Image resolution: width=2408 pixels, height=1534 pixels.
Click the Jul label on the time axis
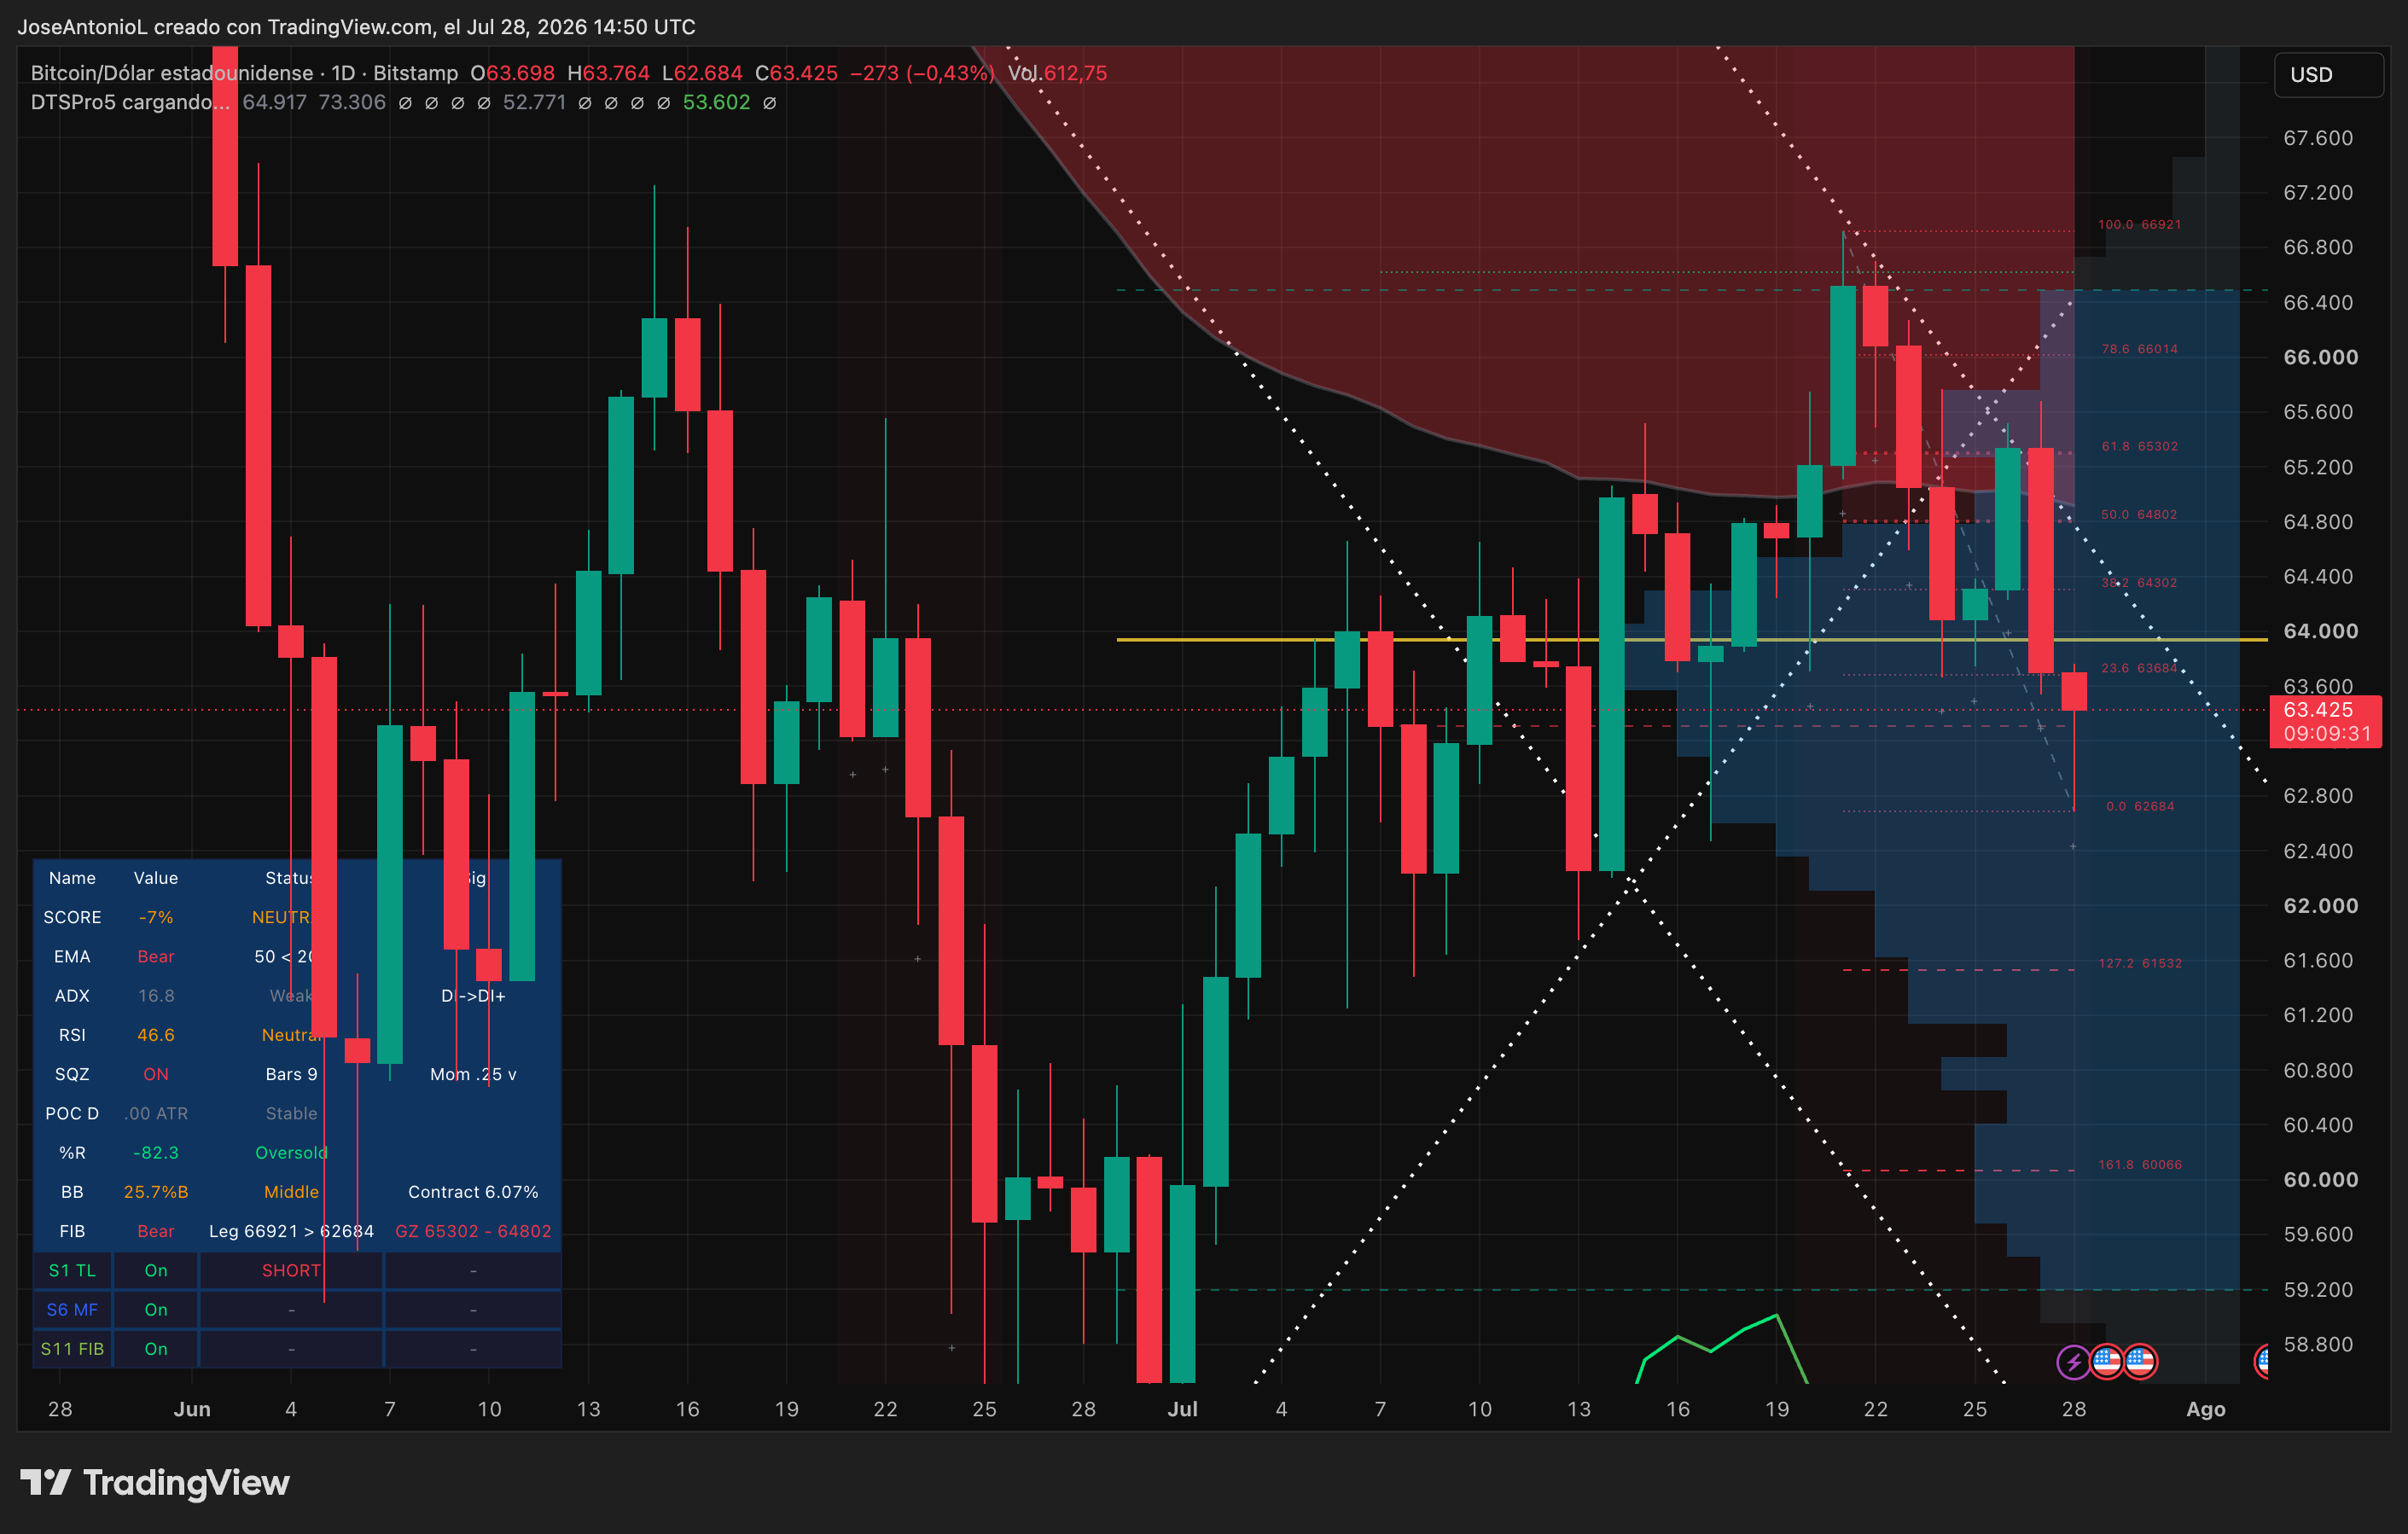coord(1182,1409)
